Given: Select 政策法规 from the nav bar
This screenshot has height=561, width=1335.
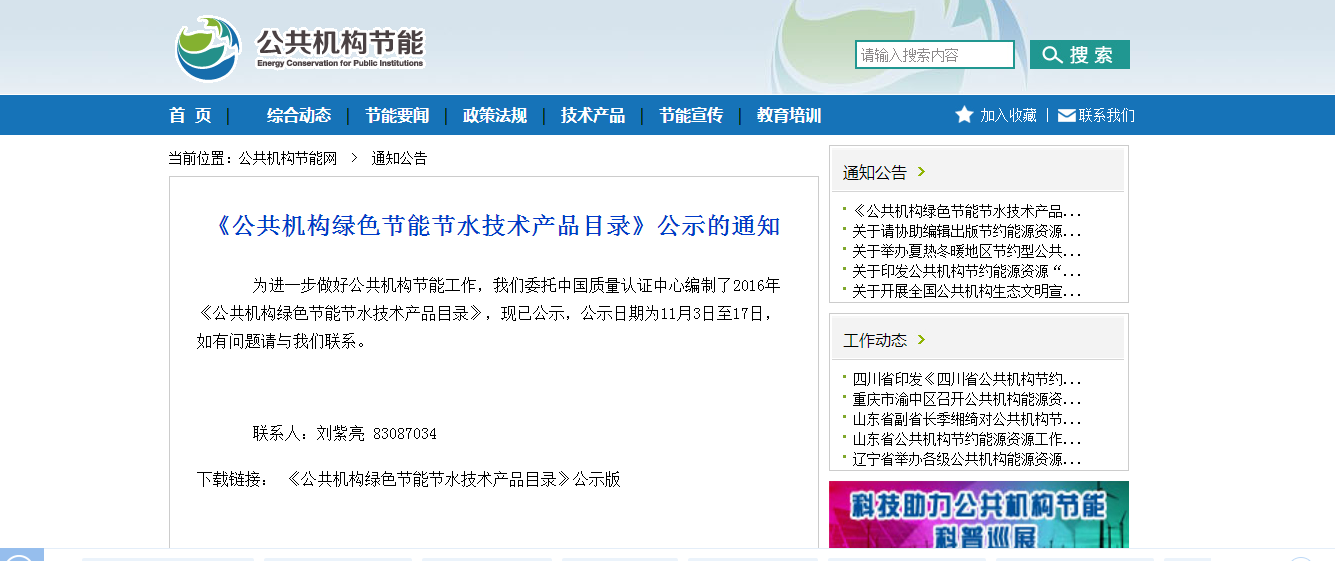Looking at the screenshot, I should point(494,115).
